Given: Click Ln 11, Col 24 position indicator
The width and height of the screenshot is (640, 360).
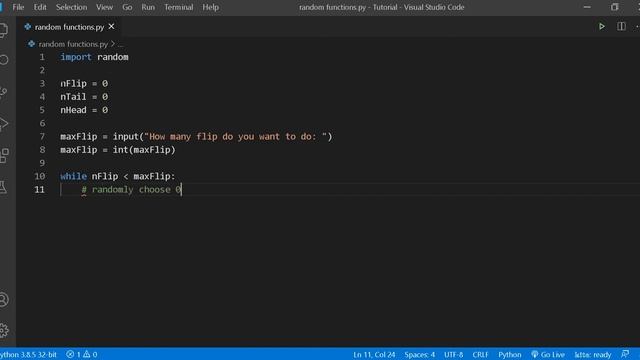Looking at the screenshot, I should pyautogui.click(x=374, y=354).
